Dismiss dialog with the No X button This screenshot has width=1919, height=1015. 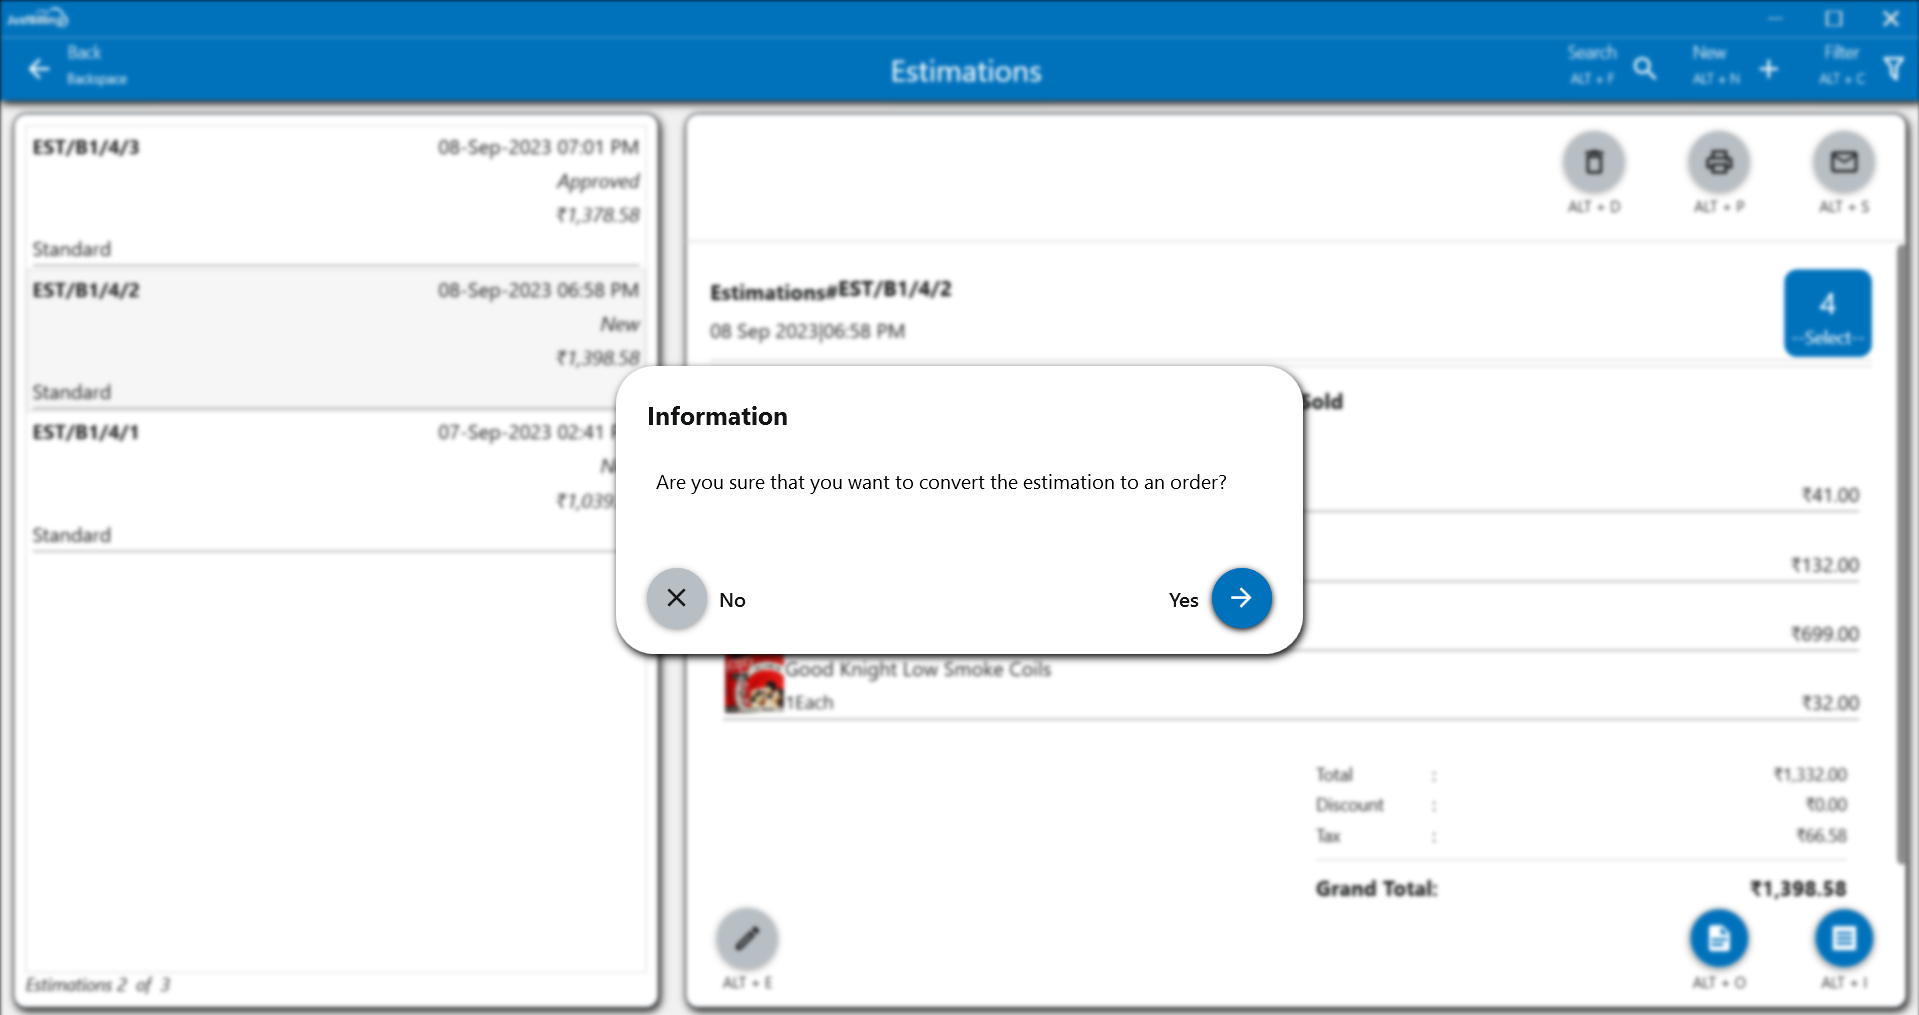coord(676,598)
